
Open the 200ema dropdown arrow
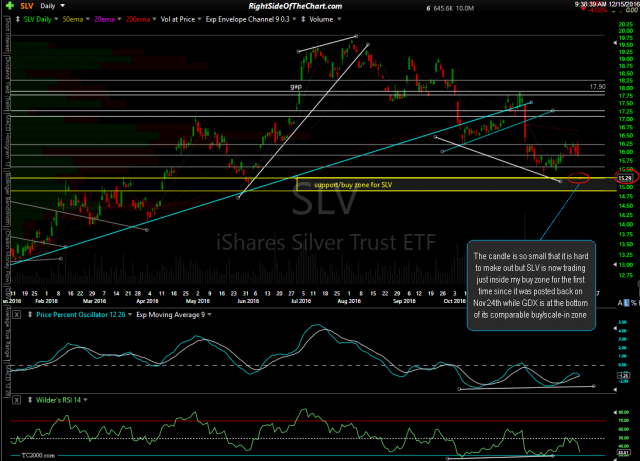154,19
